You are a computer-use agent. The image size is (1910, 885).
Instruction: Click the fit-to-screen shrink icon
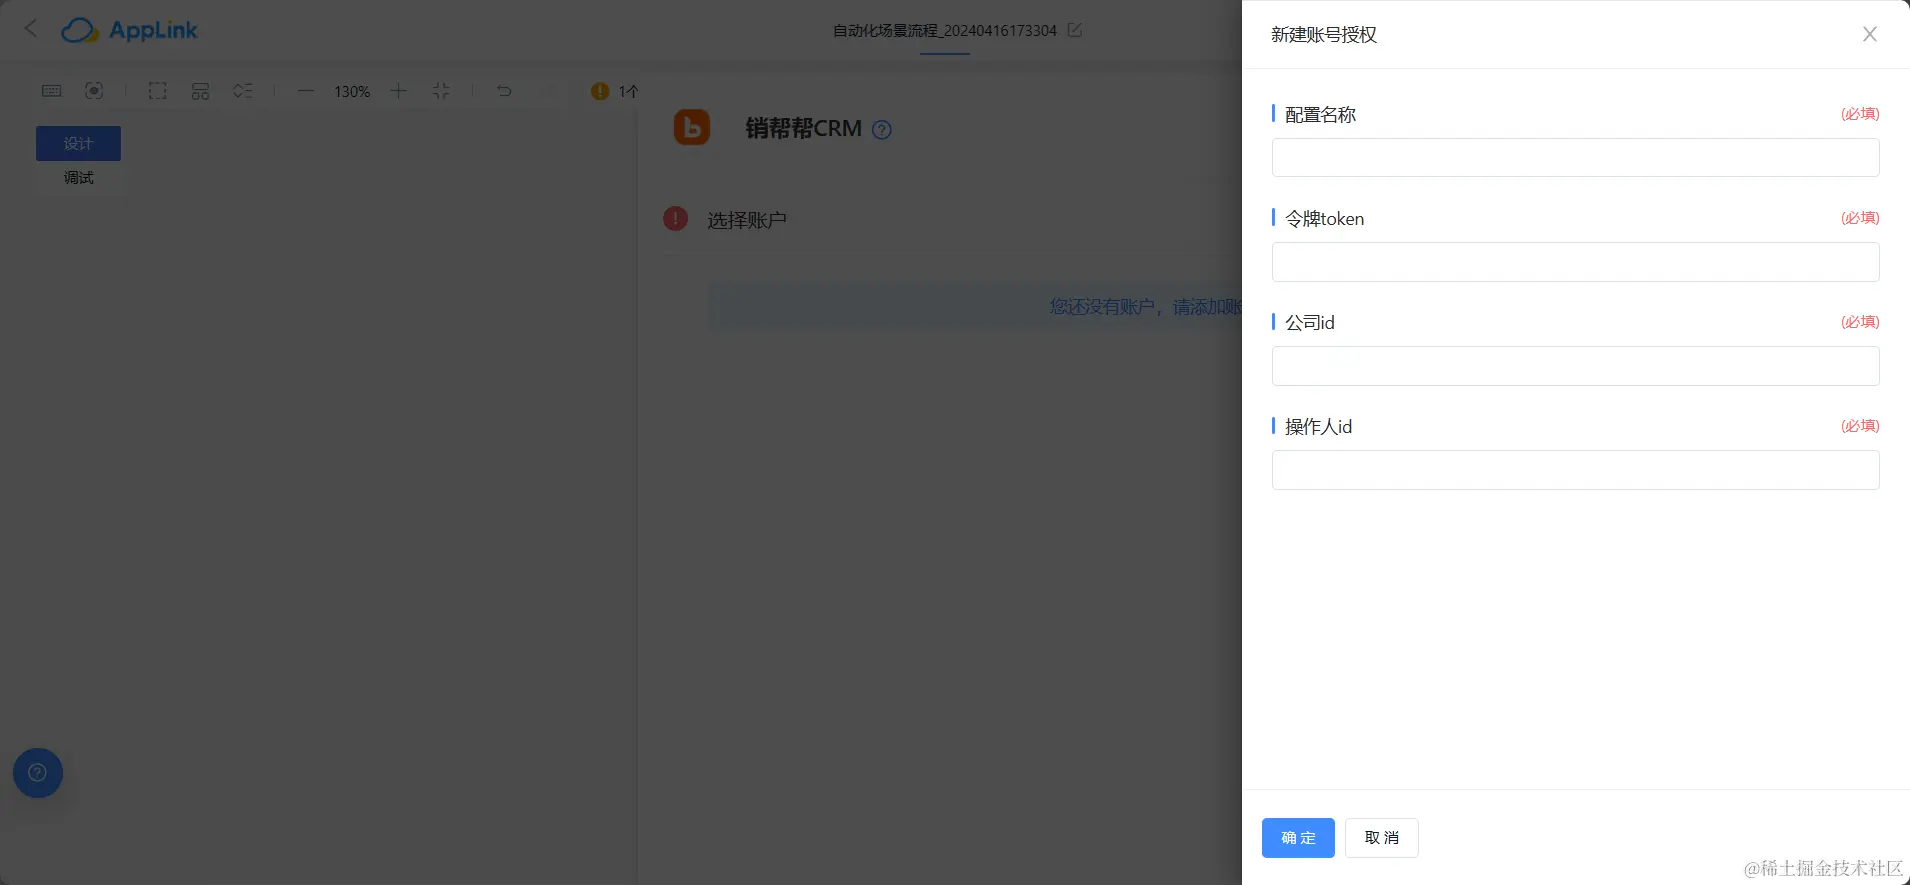pyautogui.click(x=441, y=91)
